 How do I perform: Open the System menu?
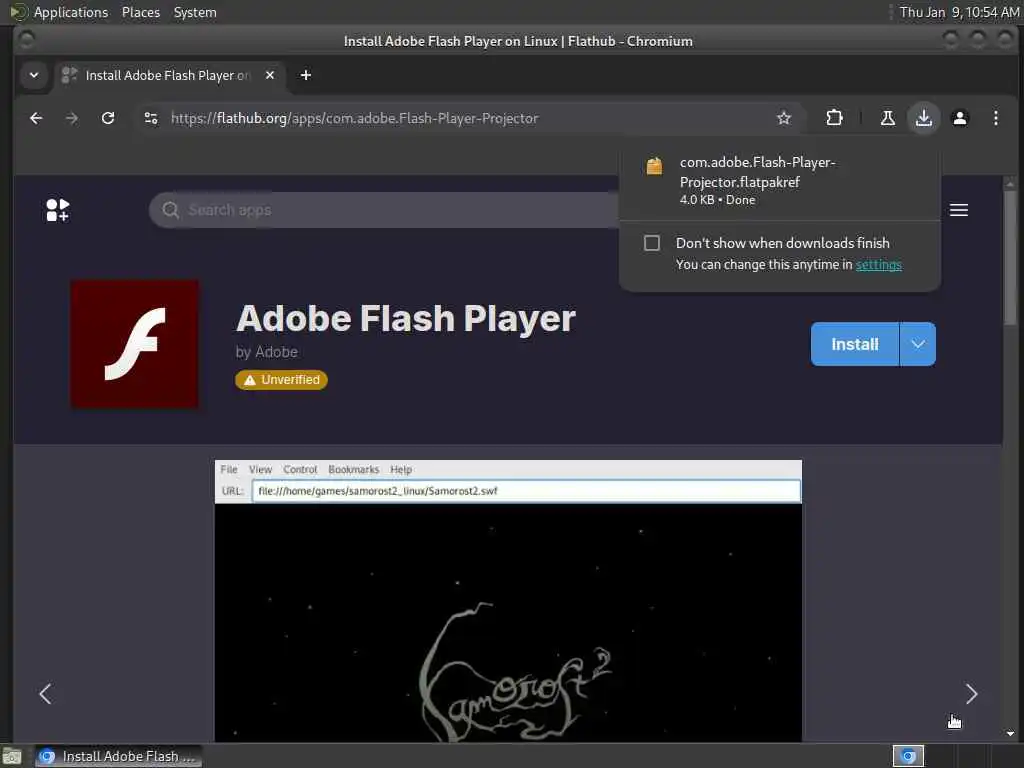(195, 12)
